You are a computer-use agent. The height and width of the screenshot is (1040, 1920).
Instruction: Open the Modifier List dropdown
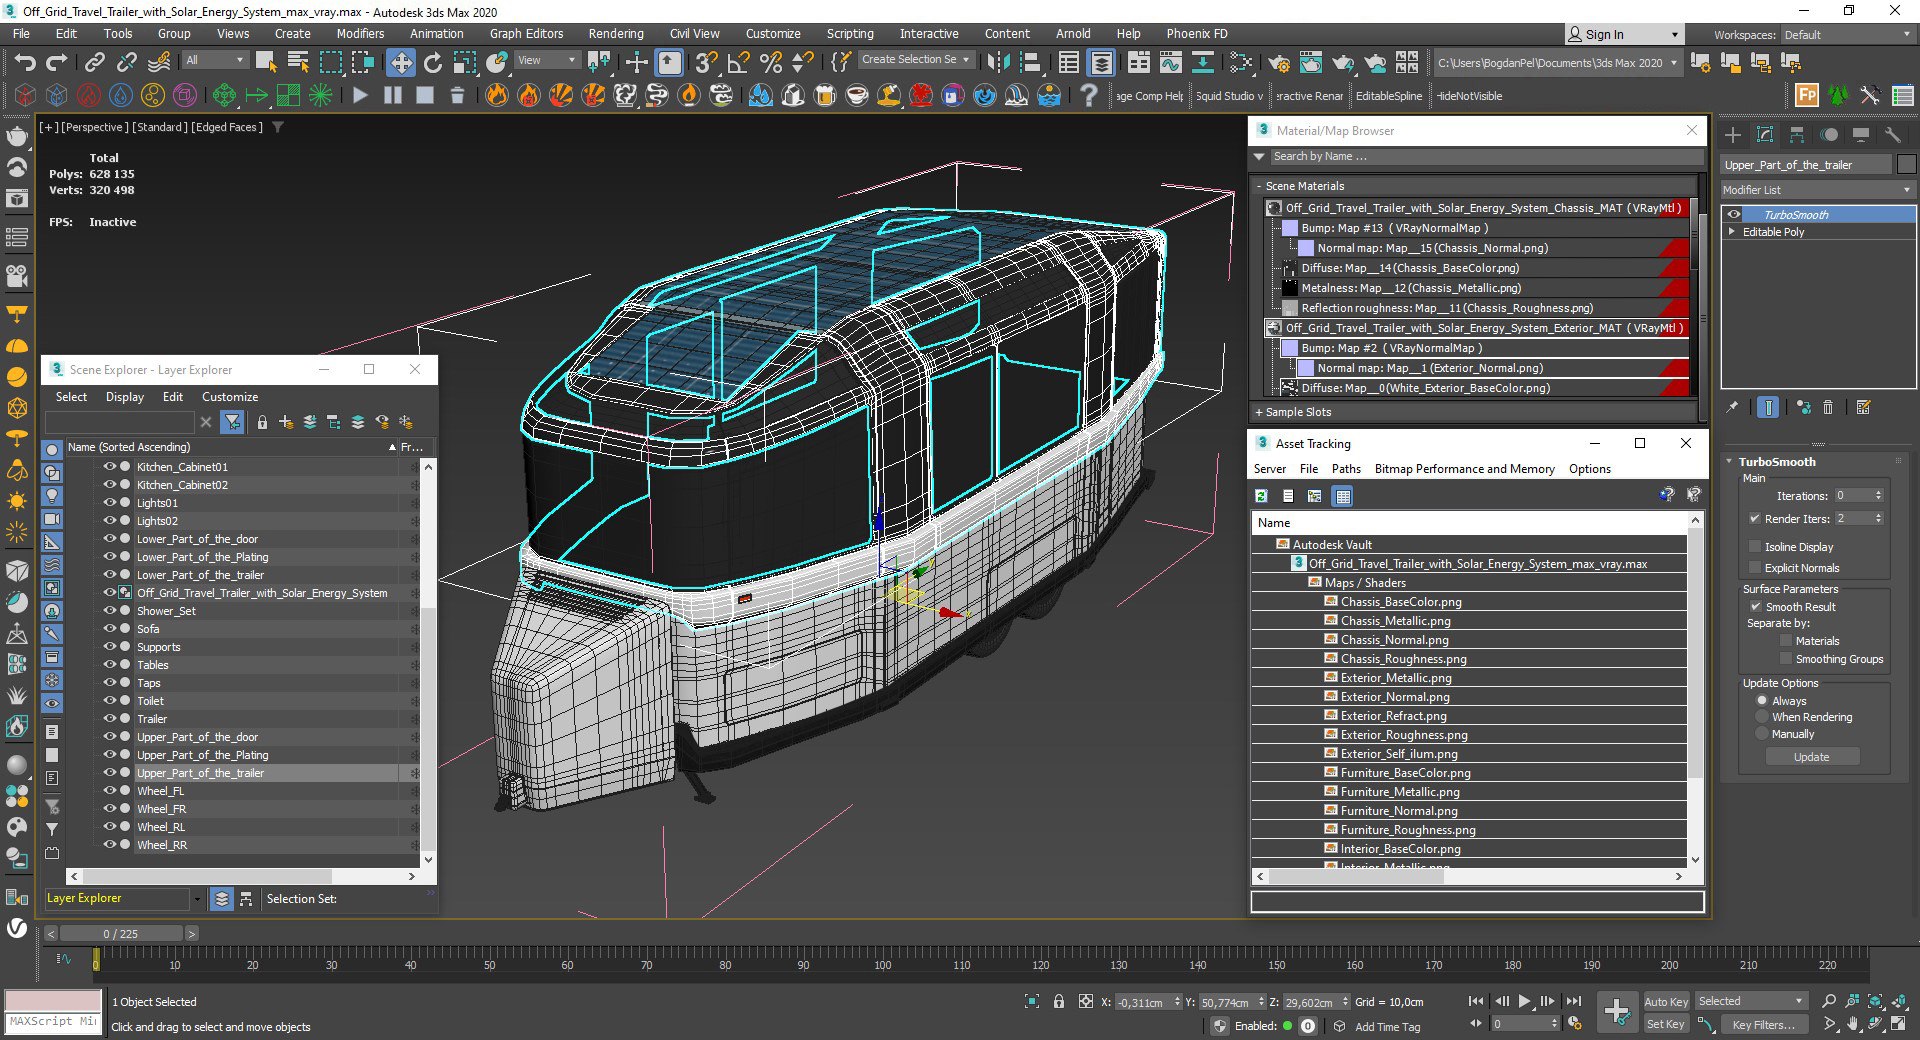[x=1817, y=190]
